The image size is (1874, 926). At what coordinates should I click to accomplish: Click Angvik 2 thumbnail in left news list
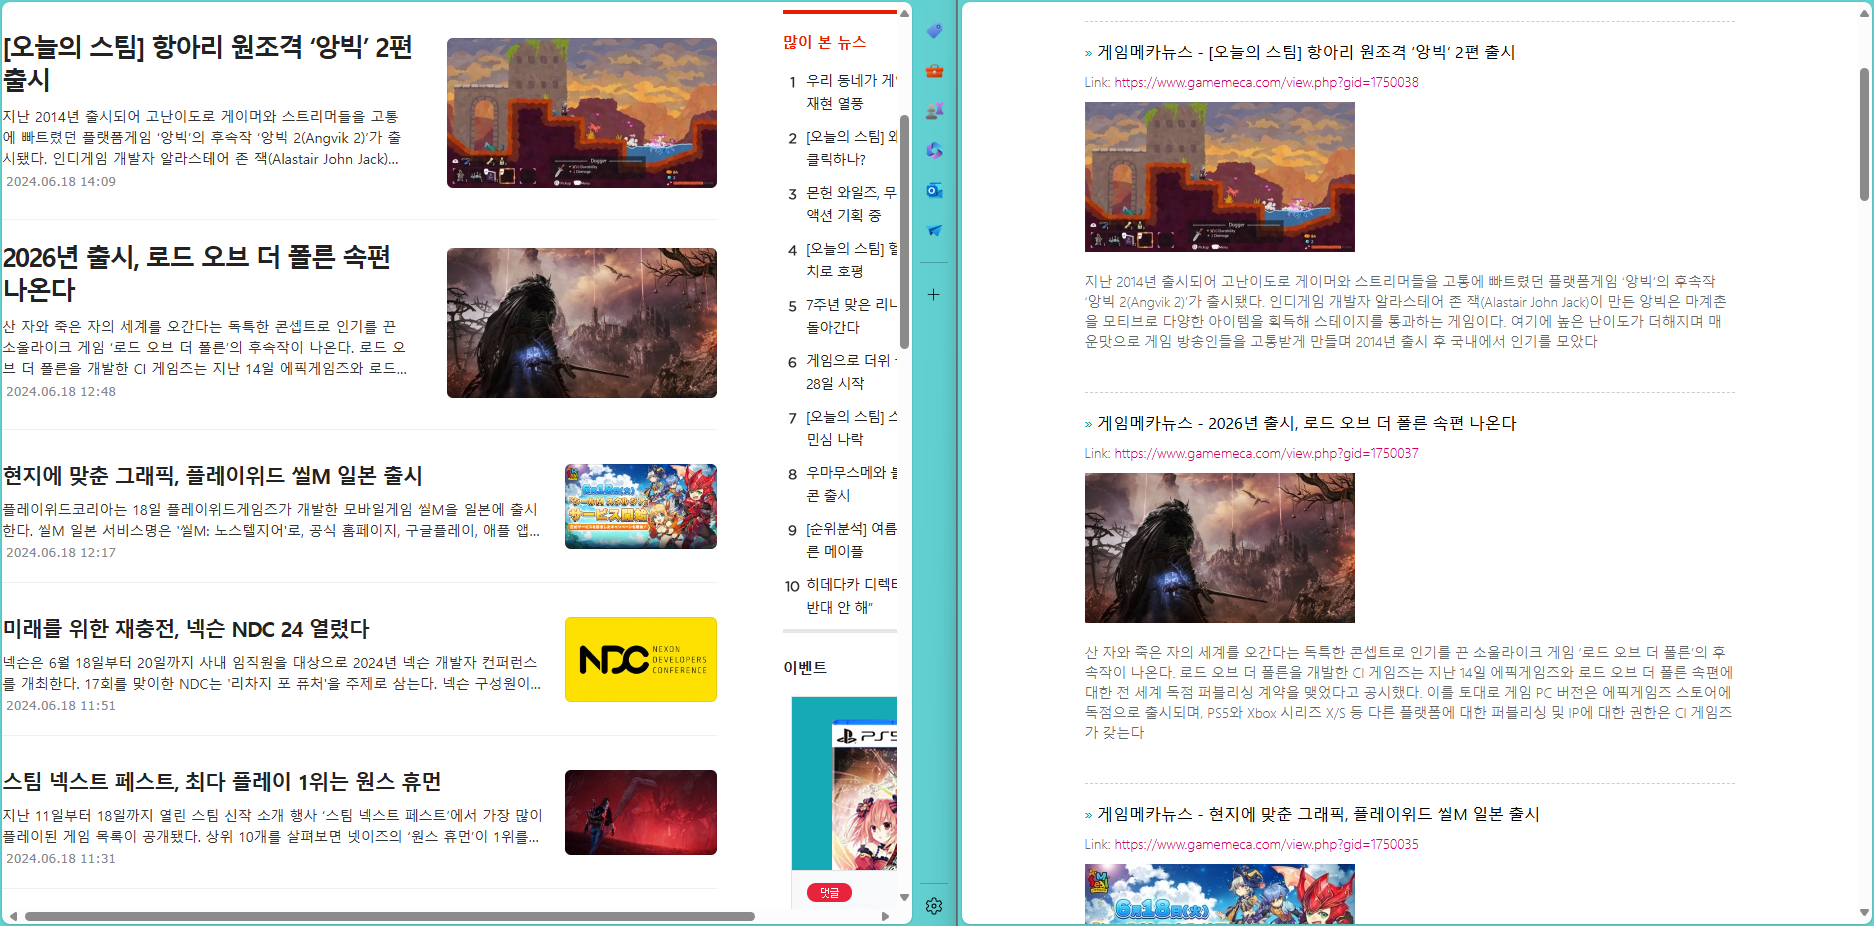click(582, 113)
